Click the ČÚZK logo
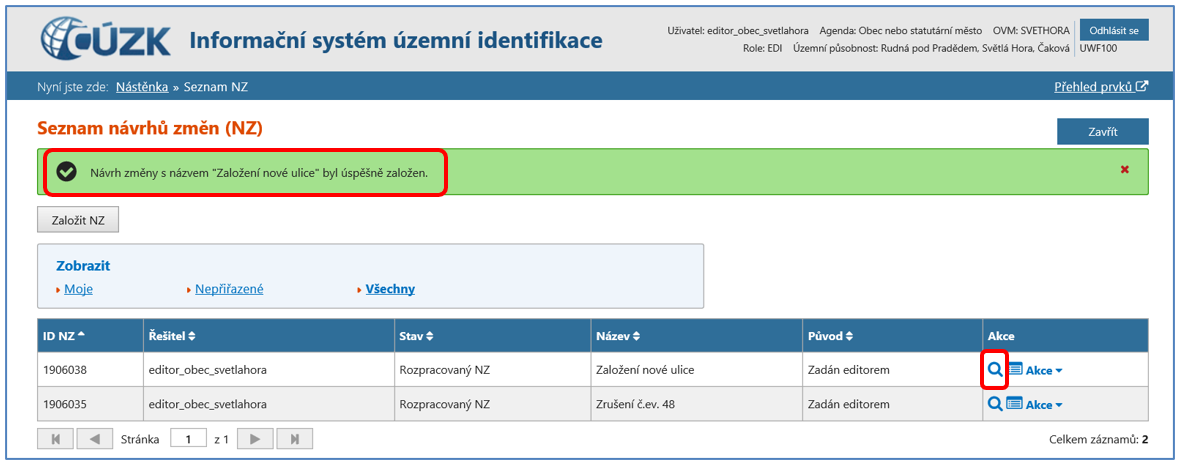The image size is (1180, 464). [107, 39]
